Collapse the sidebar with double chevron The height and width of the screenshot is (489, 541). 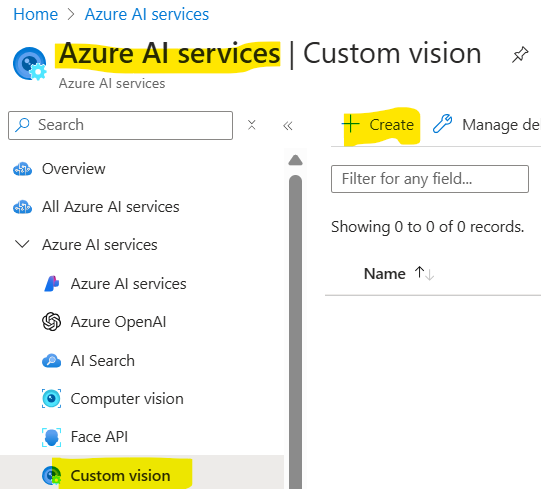point(288,126)
